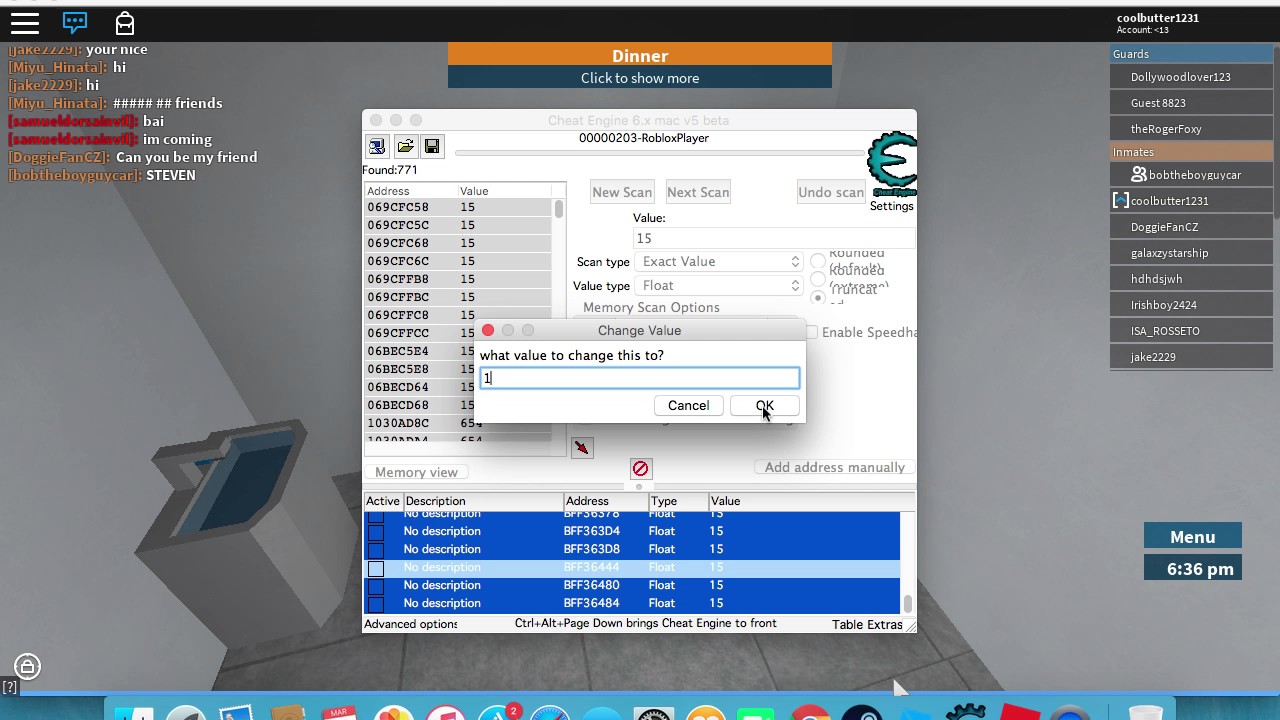Tick the Active box for address BFF363D8
Image resolution: width=1280 pixels, height=720 pixels.
click(x=376, y=549)
